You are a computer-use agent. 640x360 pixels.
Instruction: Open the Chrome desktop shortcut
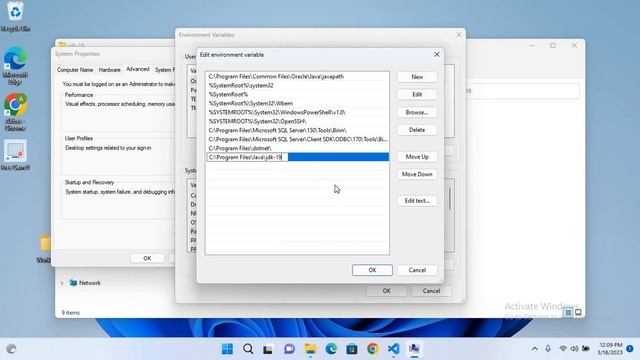pos(15,111)
